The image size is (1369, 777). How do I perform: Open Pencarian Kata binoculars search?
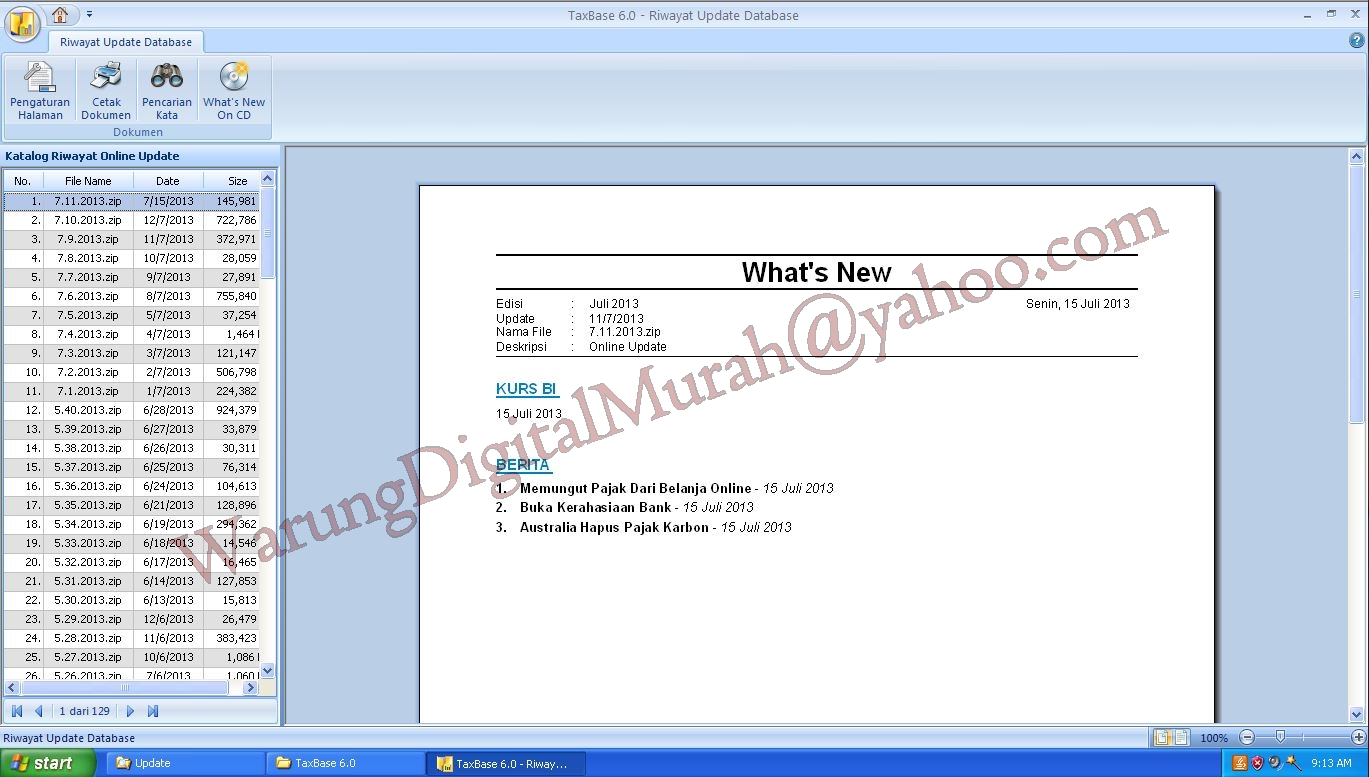point(167,91)
